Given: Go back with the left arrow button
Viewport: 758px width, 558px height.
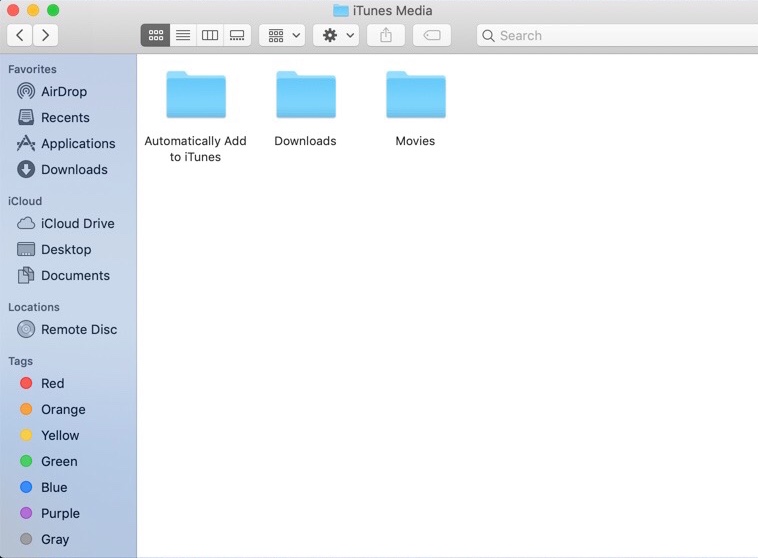Looking at the screenshot, I should pyautogui.click(x=20, y=35).
